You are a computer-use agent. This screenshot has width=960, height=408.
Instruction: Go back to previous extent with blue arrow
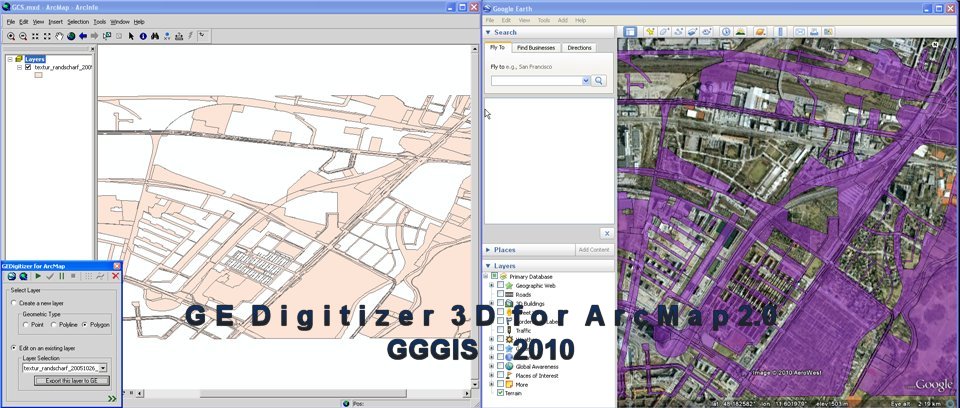[83, 36]
